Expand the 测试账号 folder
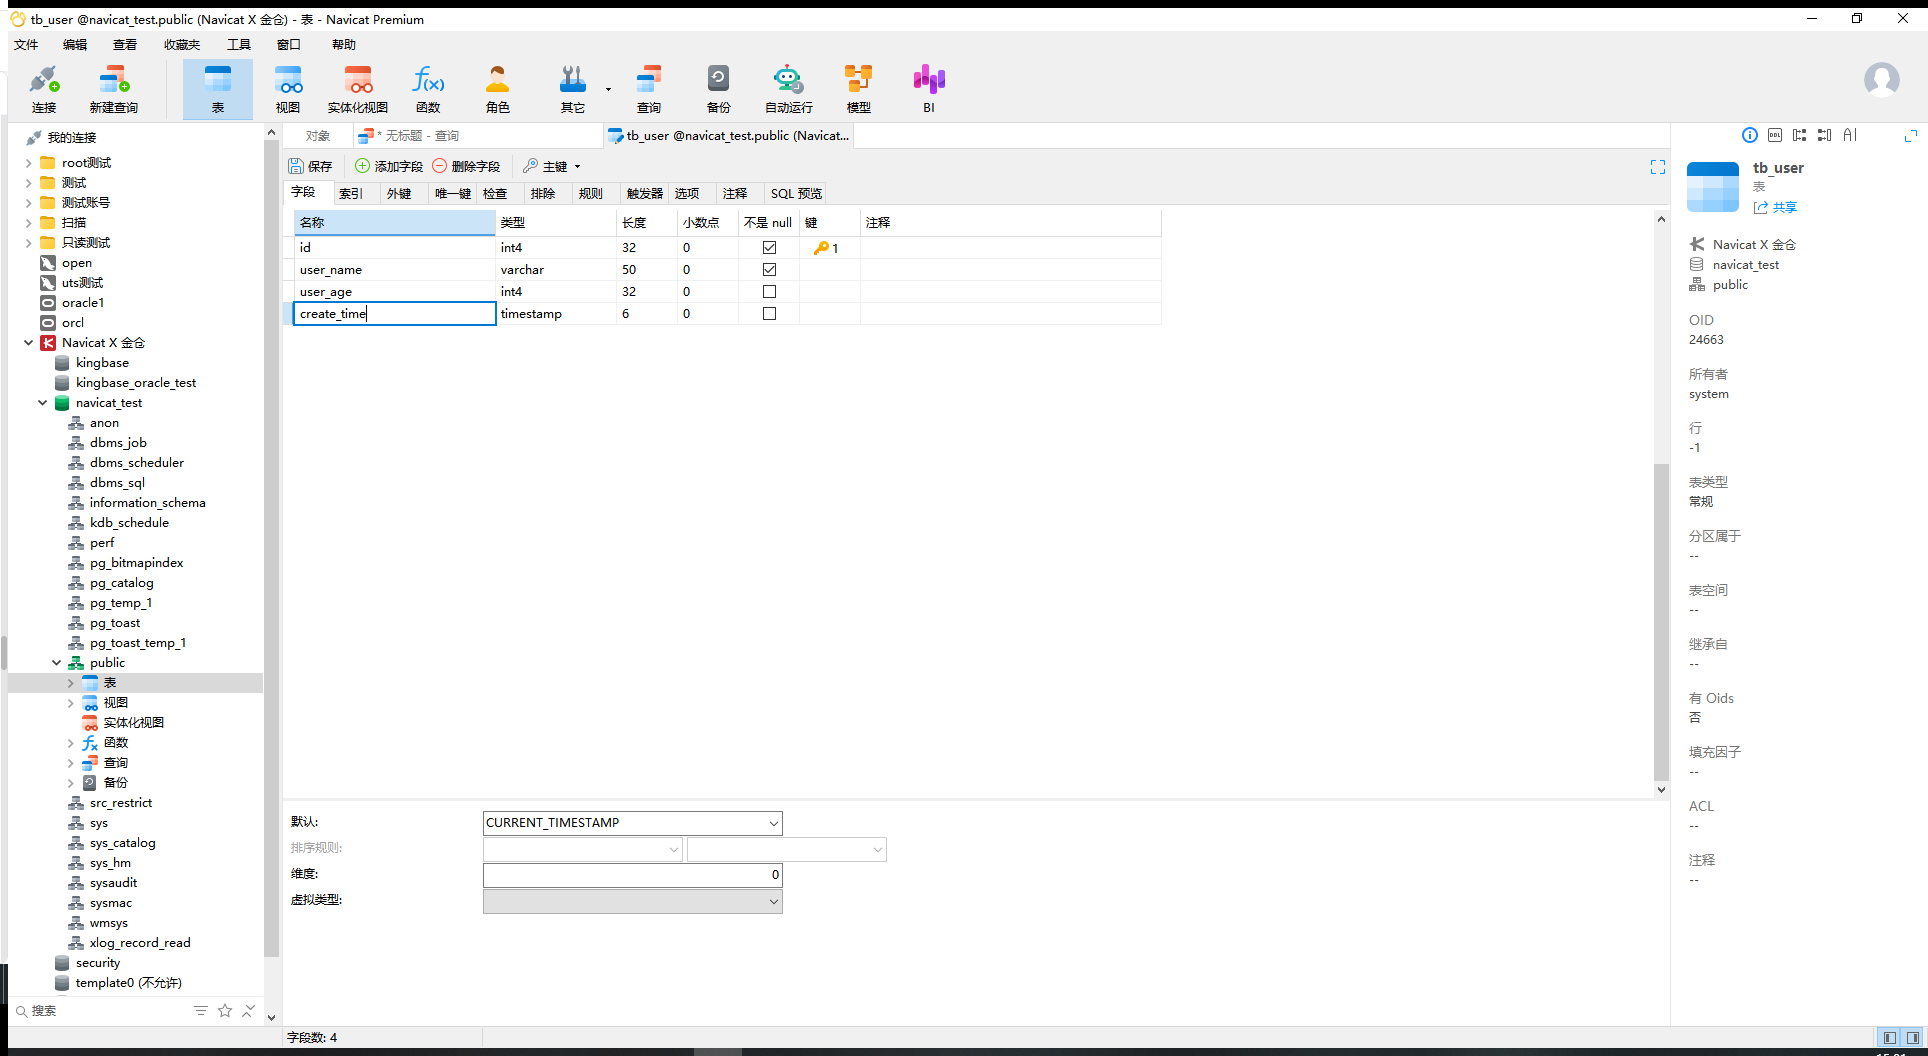The width and height of the screenshot is (1928, 1056). click(28, 203)
